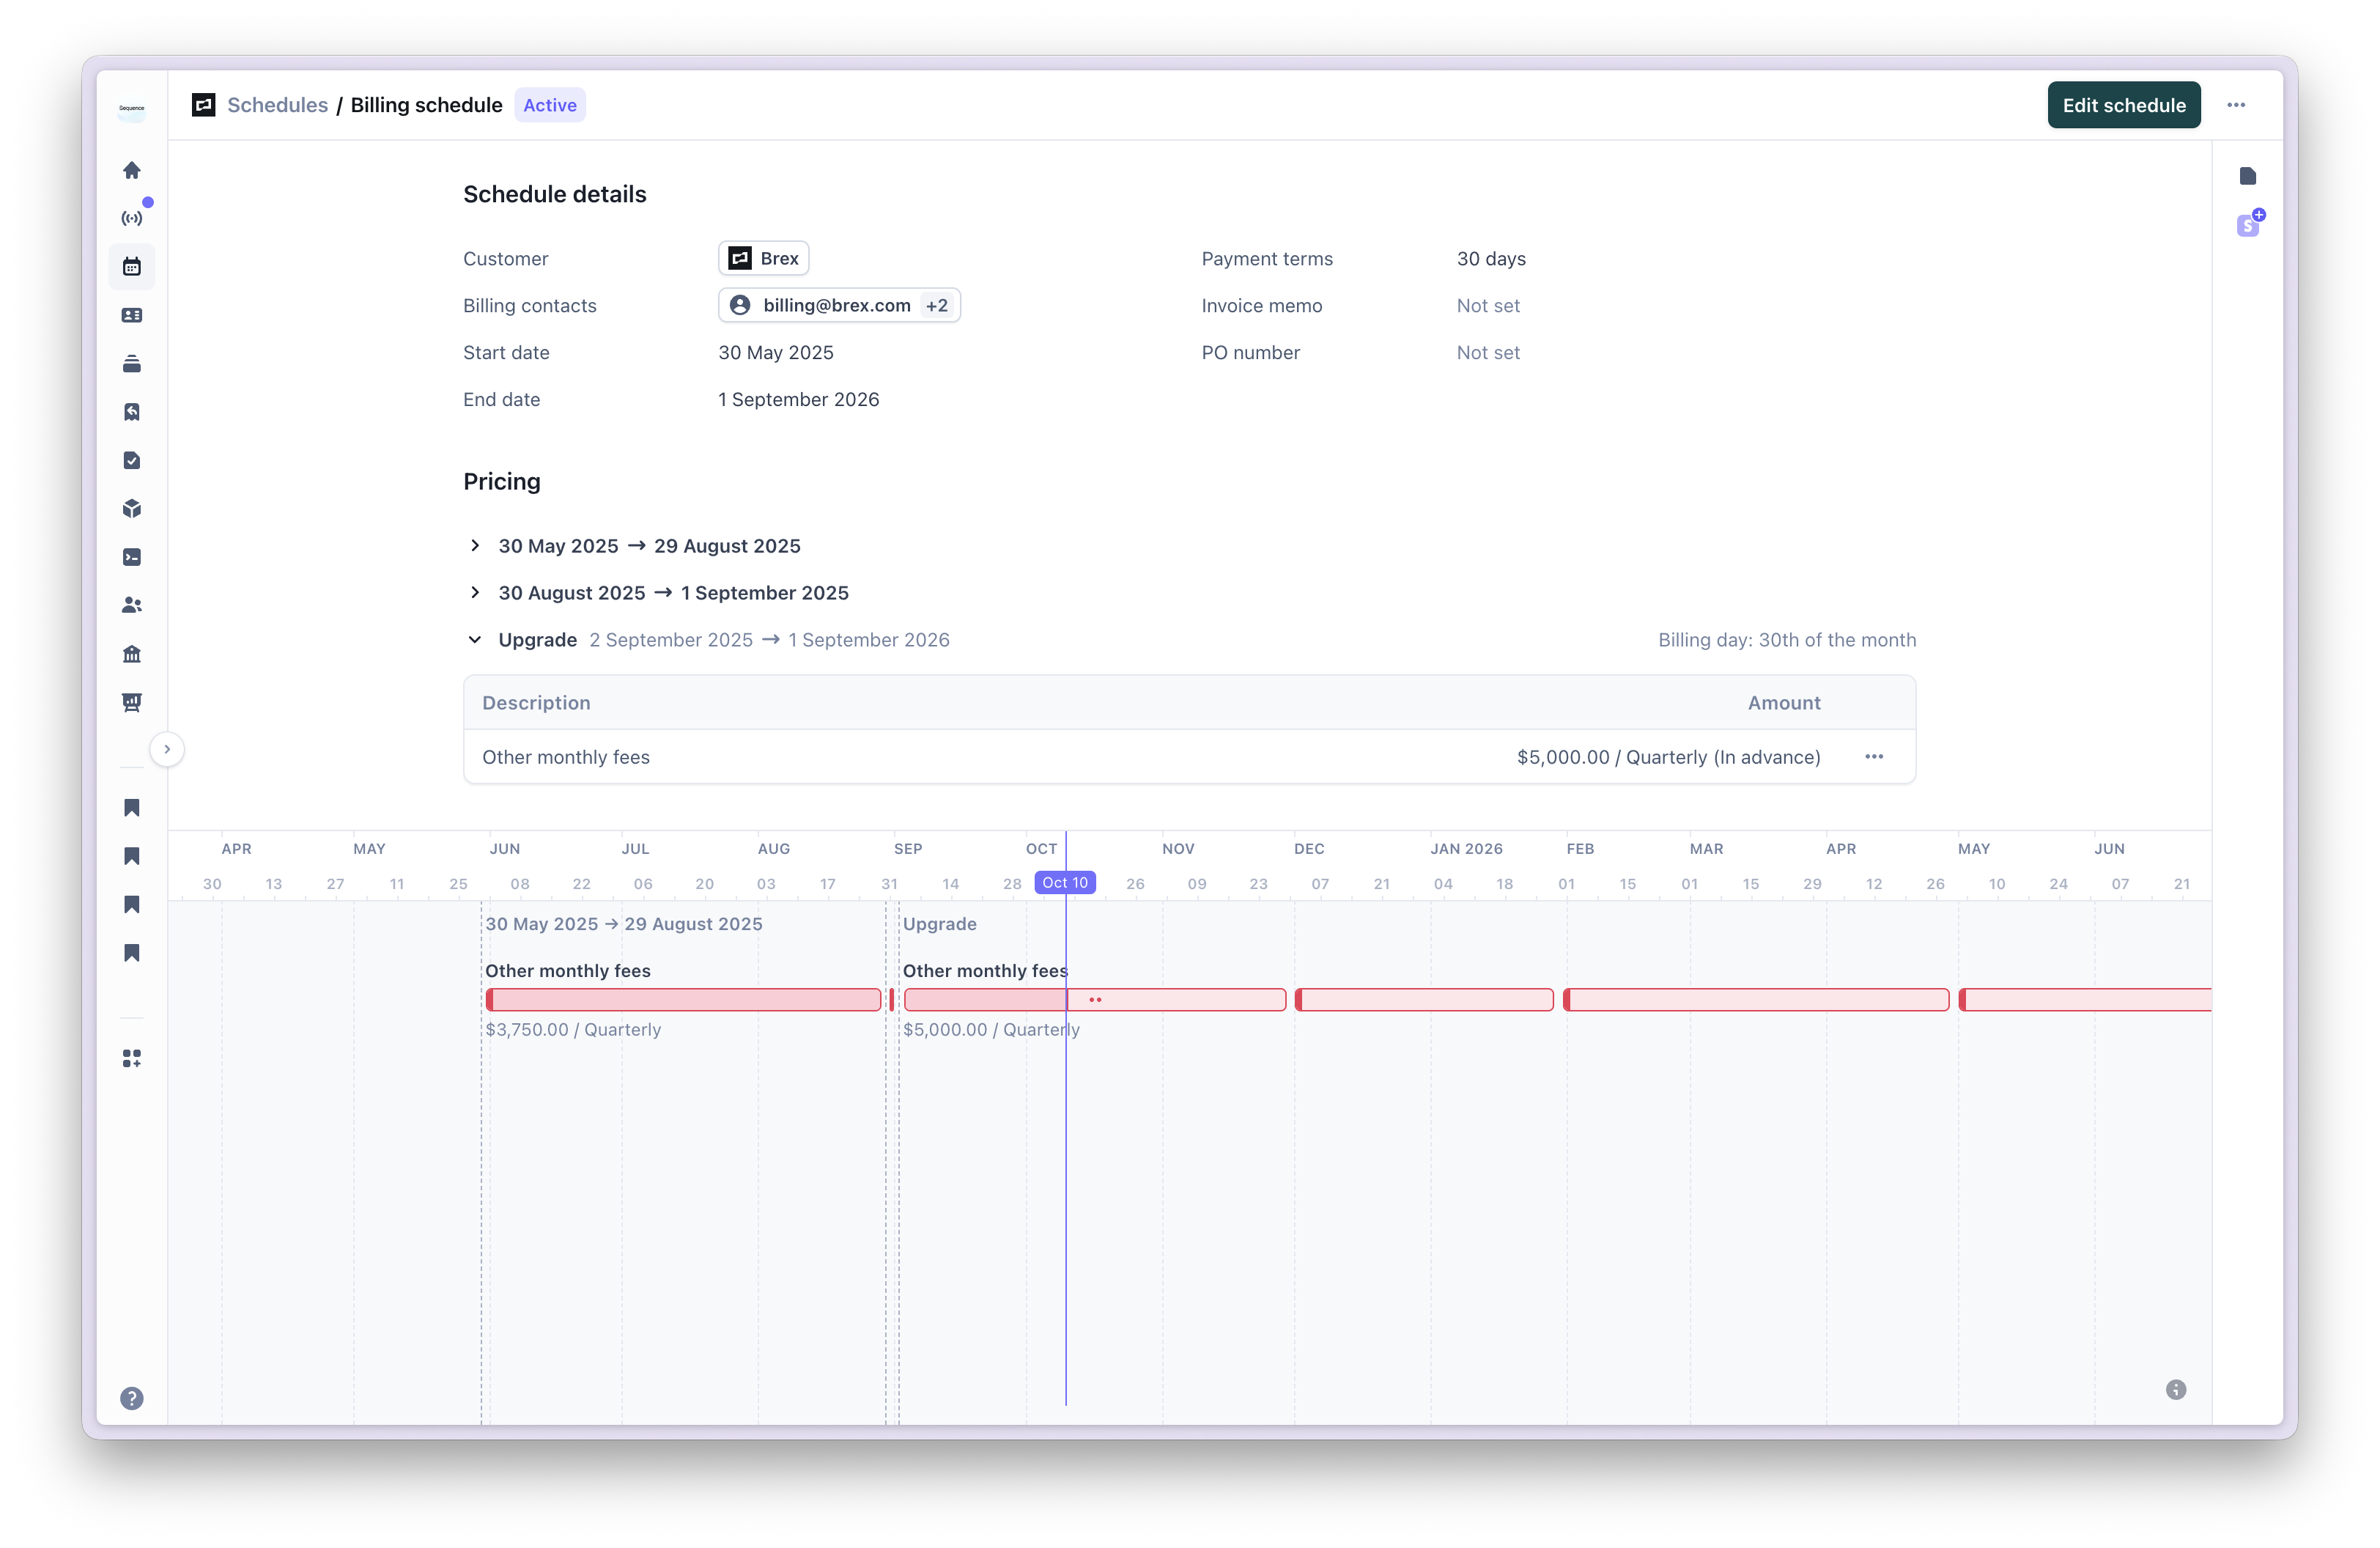The image size is (2380, 1548).
Task: Expand the 30 May 2025 pricing phase
Action: tap(475, 546)
